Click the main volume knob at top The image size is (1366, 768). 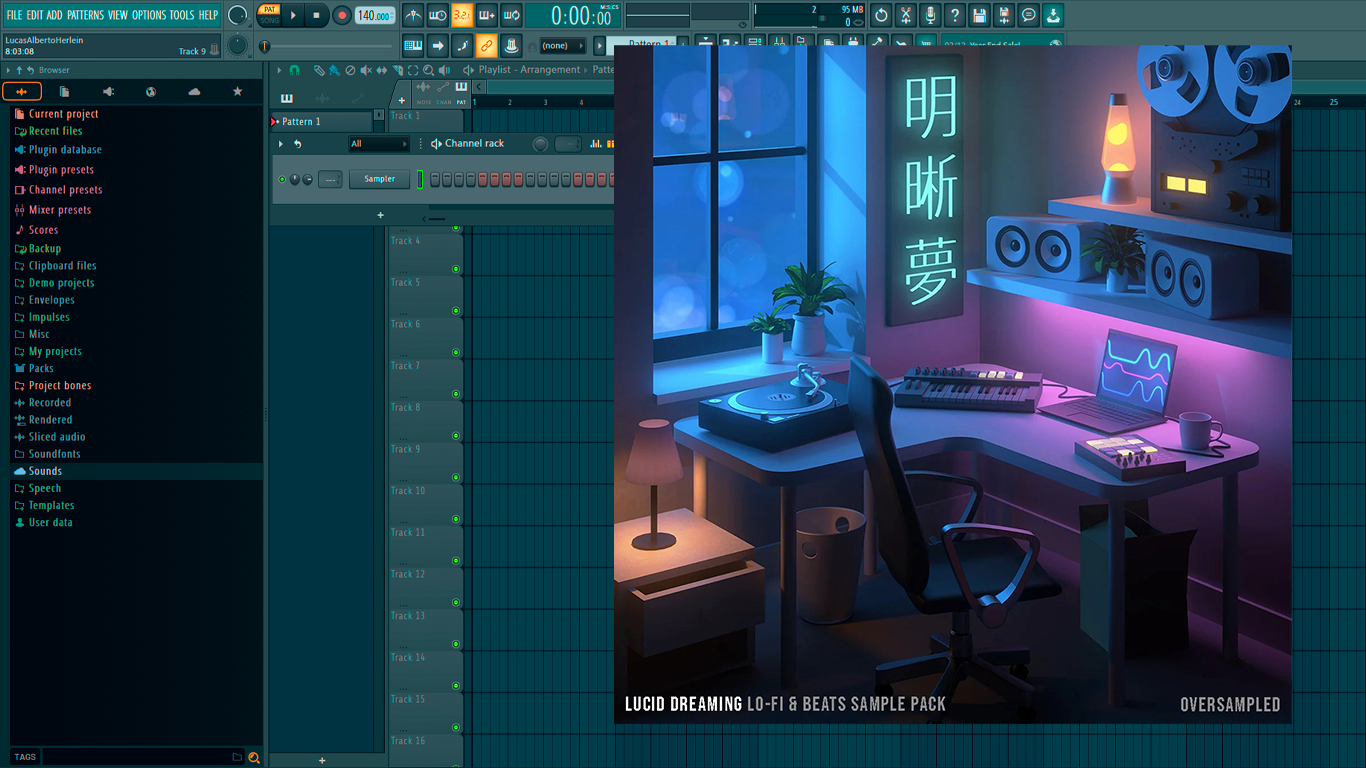pyautogui.click(x=238, y=15)
